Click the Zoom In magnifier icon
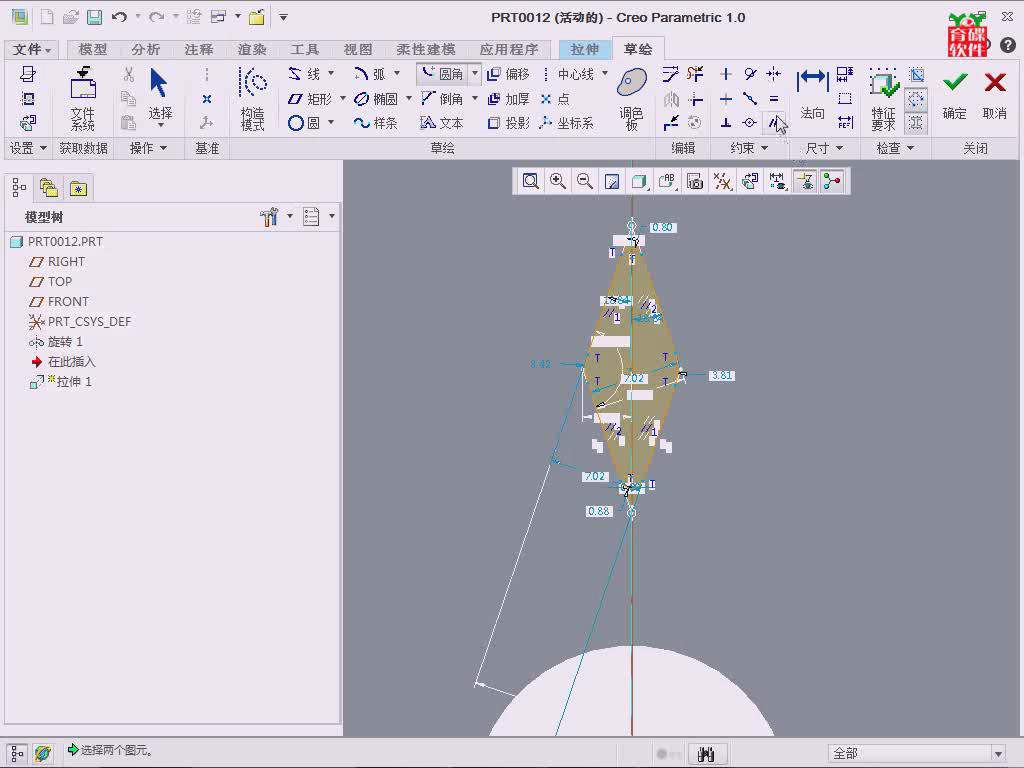The image size is (1024, 768). (558, 181)
